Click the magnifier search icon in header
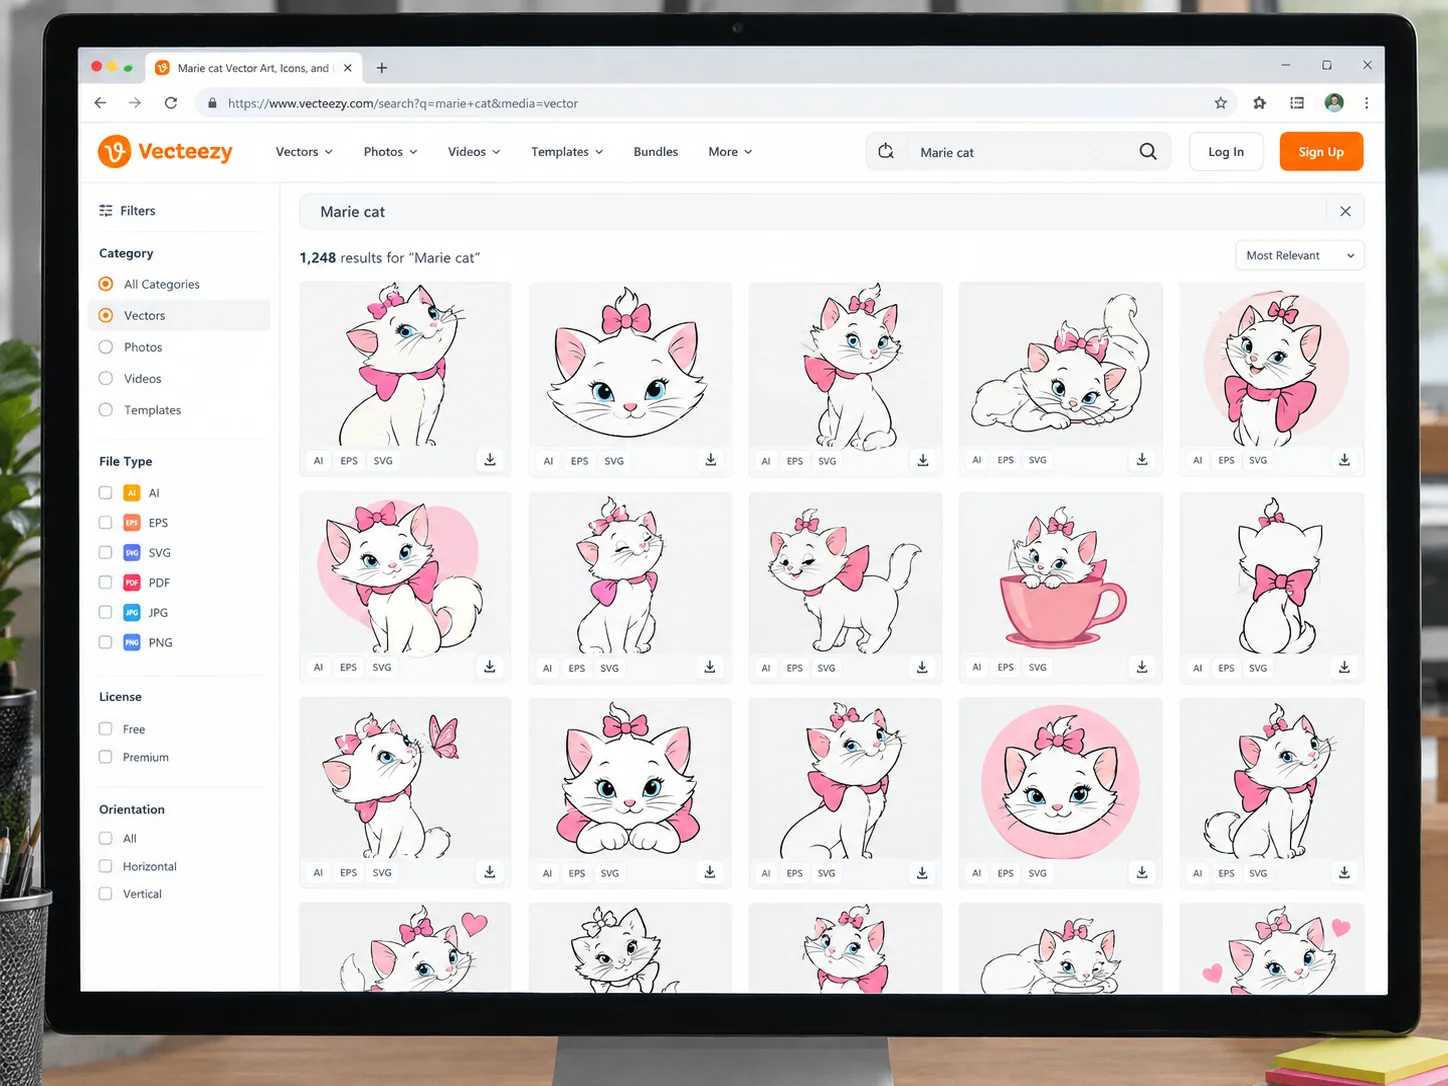This screenshot has width=1448, height=1086. coord(1148,151)
